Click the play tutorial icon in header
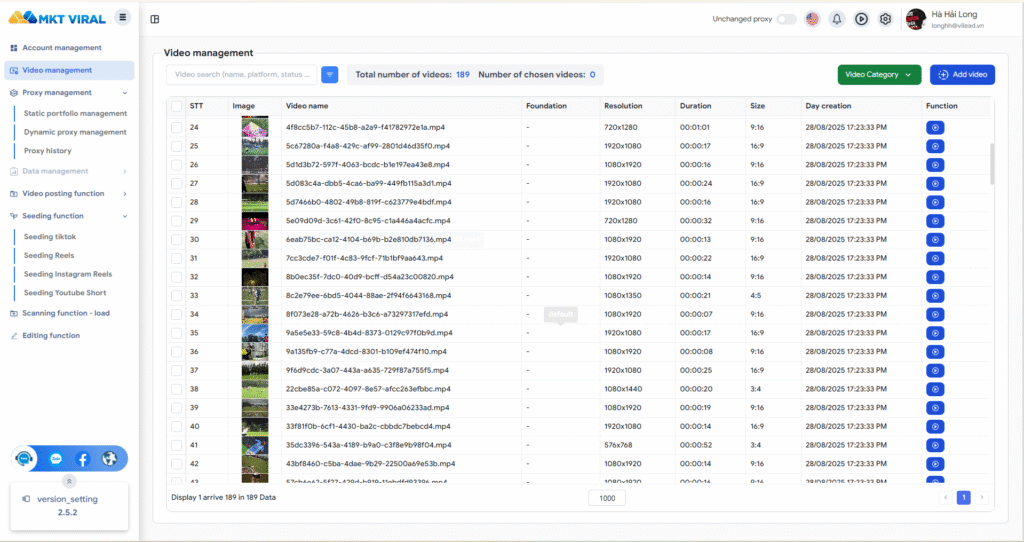This screenshot has height=542, width=1024. click(861, 19)
